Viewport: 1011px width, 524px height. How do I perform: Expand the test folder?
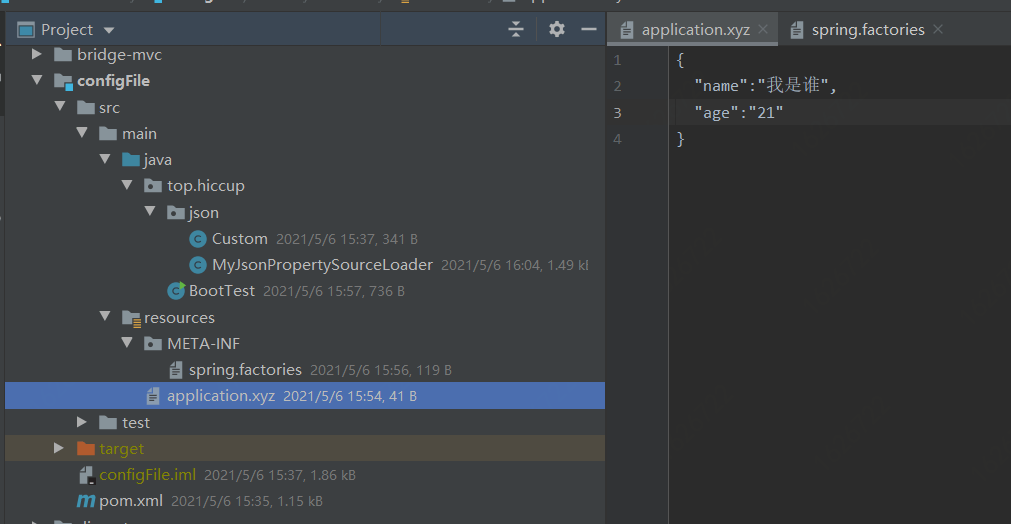pos(82,422)
